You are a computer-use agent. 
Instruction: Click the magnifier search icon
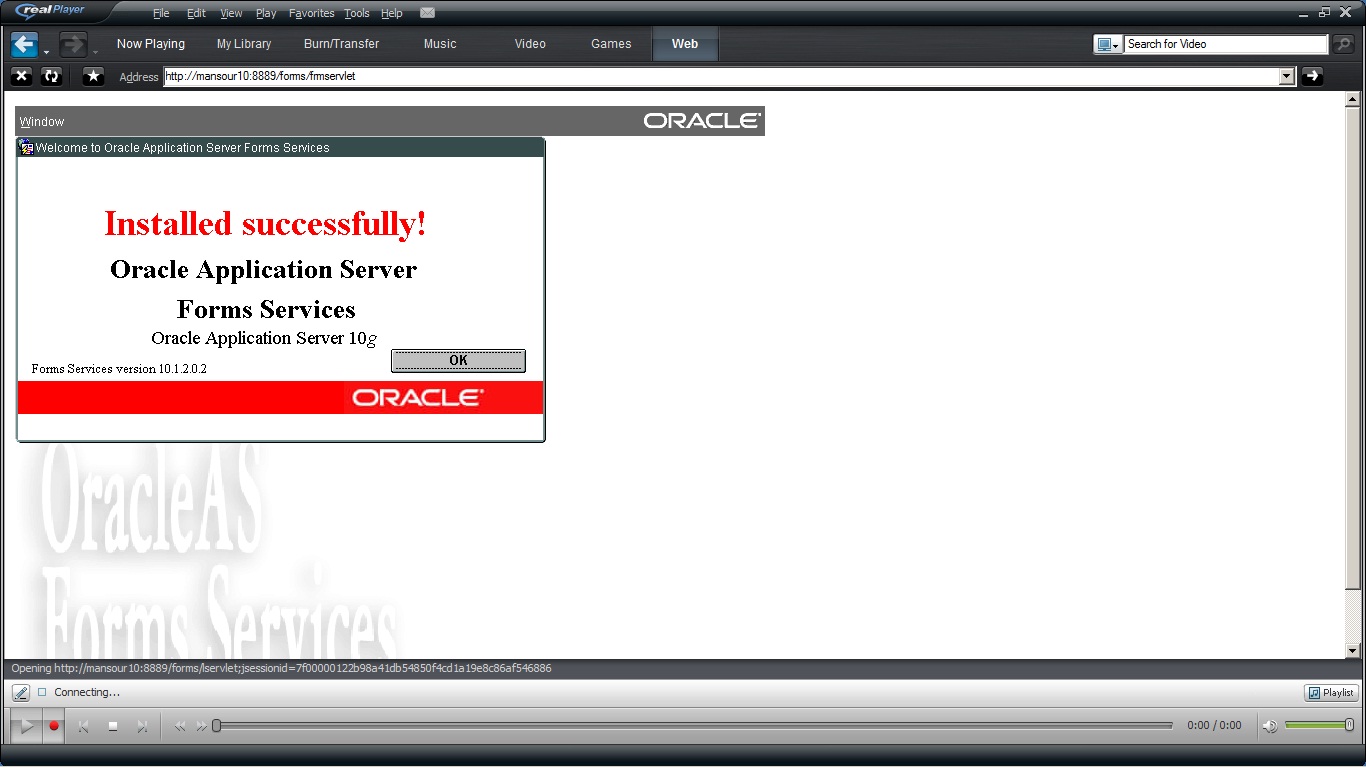click(x=1343, y=44)
